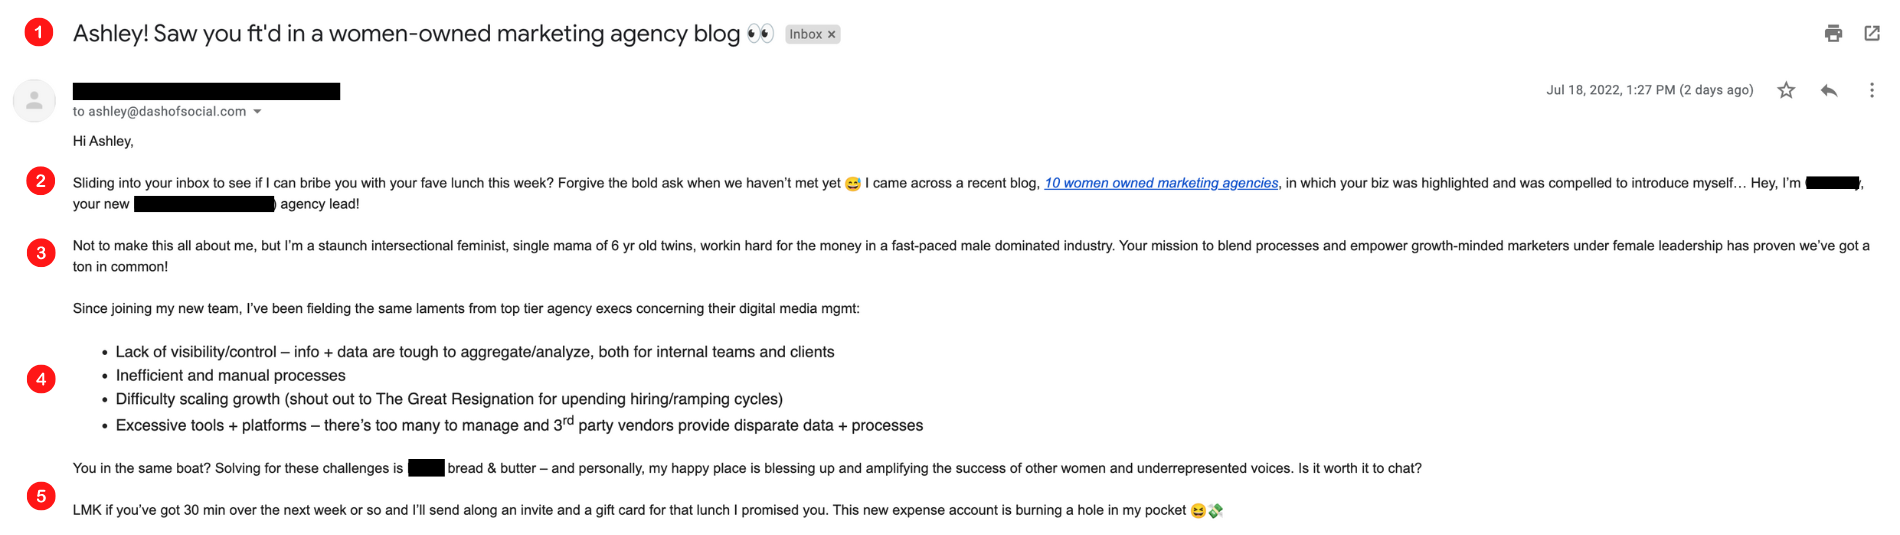Click the recipient address ashley@dashofsocial.com
This screenshot has width=1900, height=535.
click(167, 112)
